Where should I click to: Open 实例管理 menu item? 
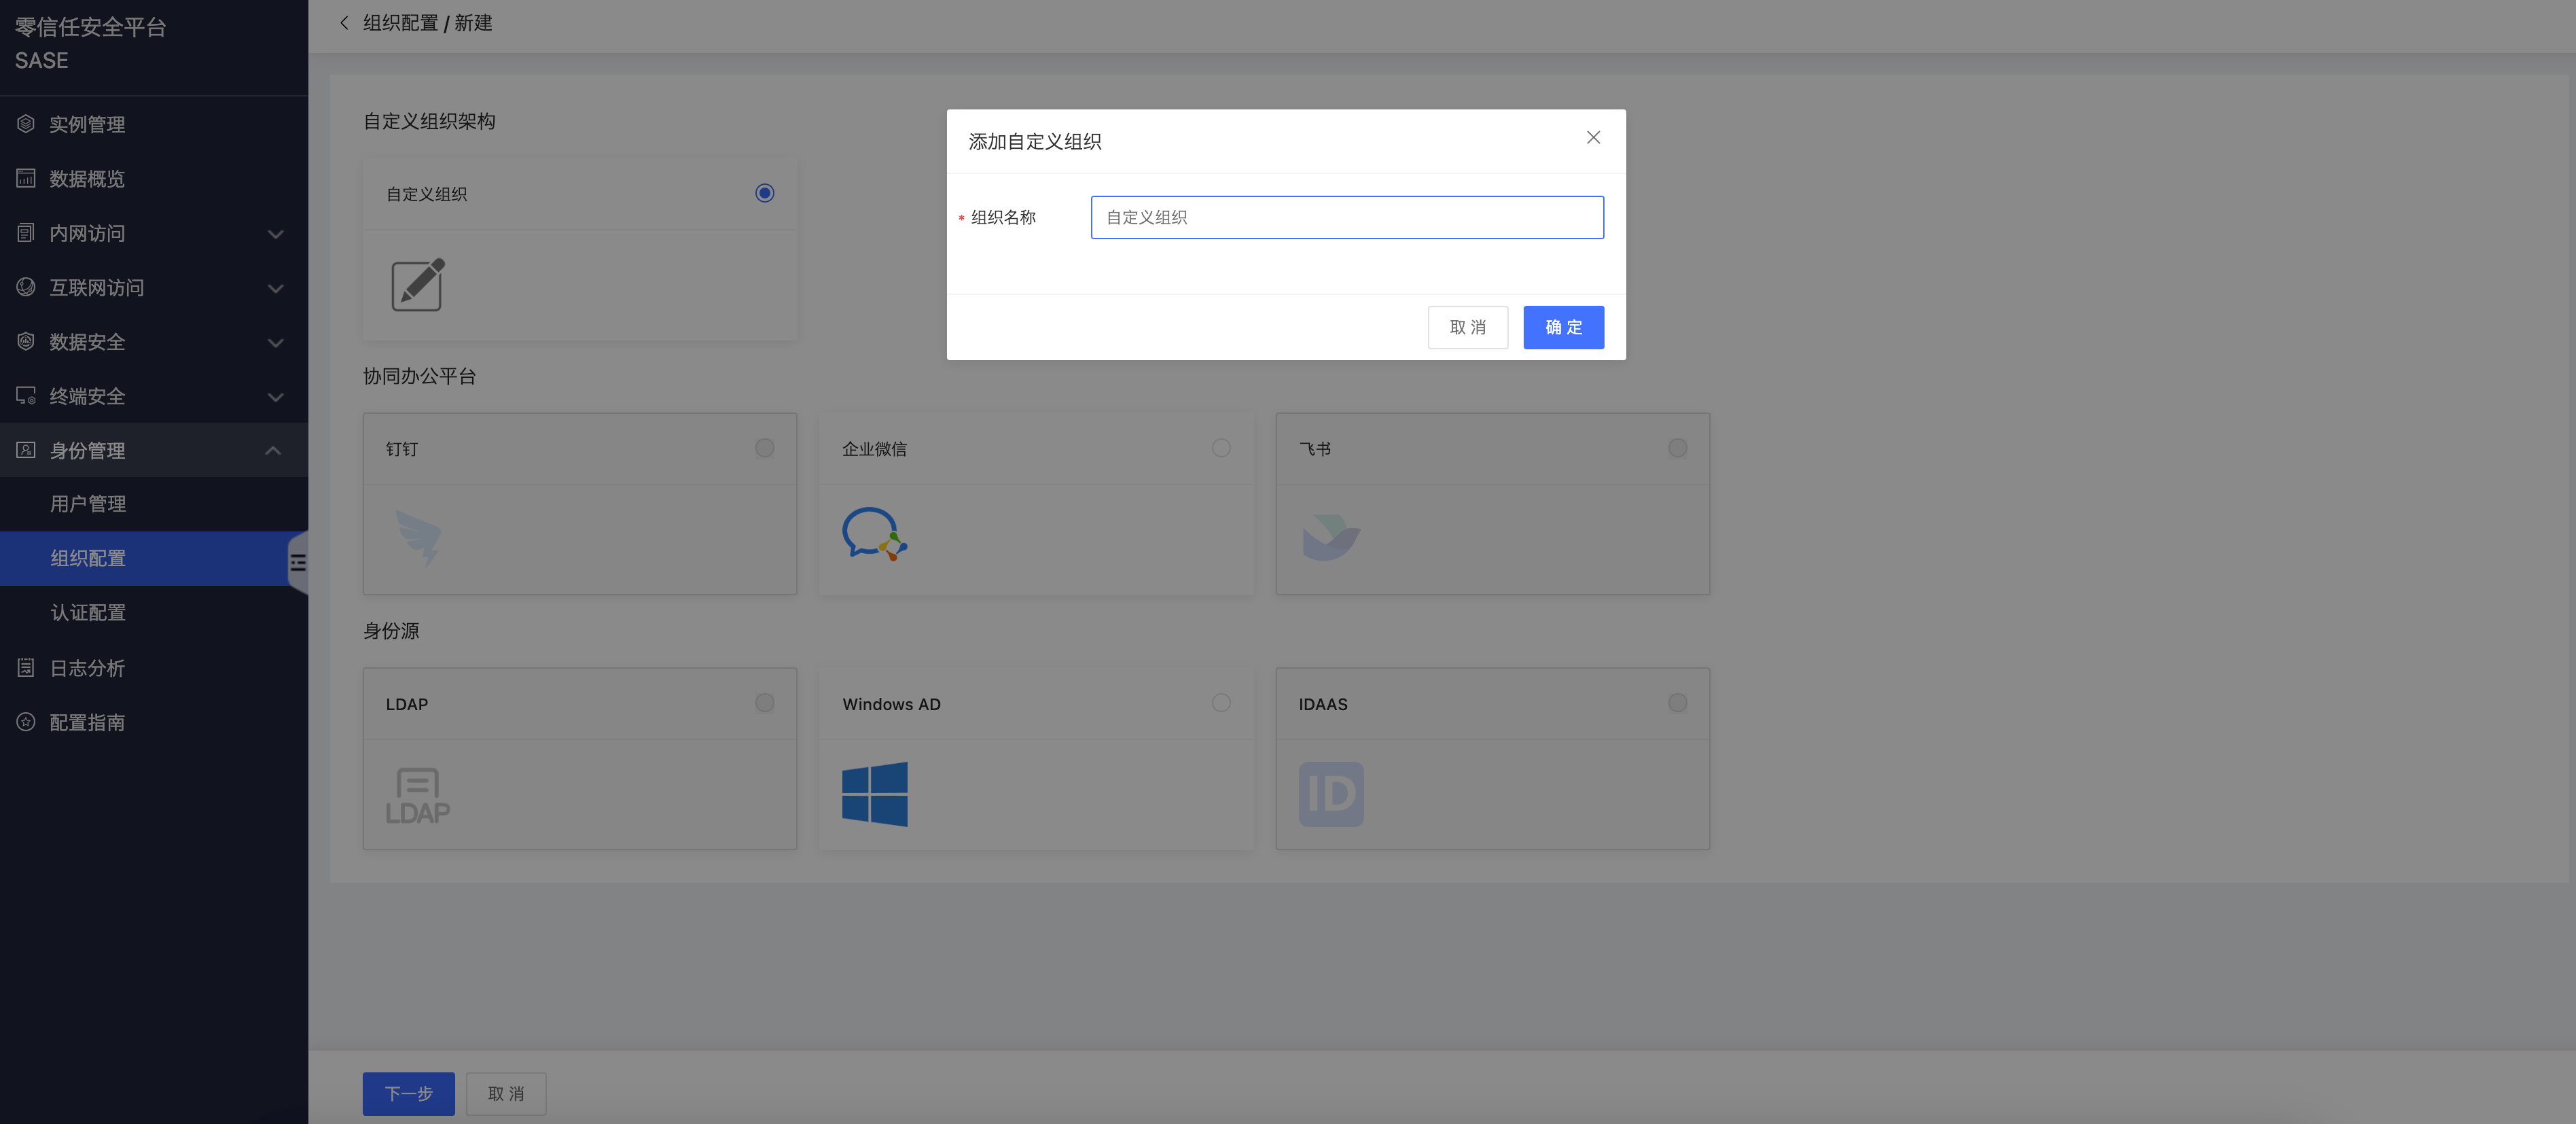[154, 124]
